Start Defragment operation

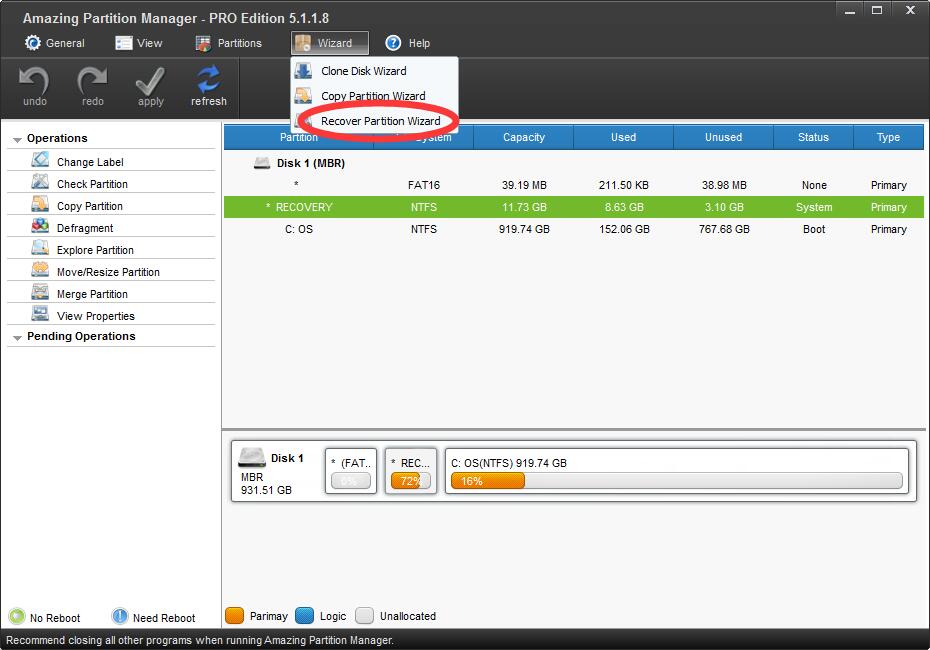click(111, 227)
